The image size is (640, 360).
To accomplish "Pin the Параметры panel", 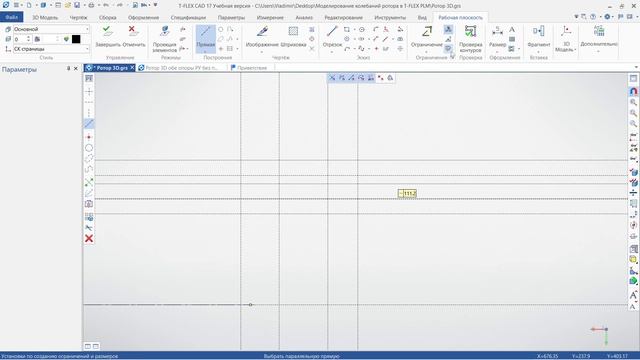I will [x=68, y=69].
